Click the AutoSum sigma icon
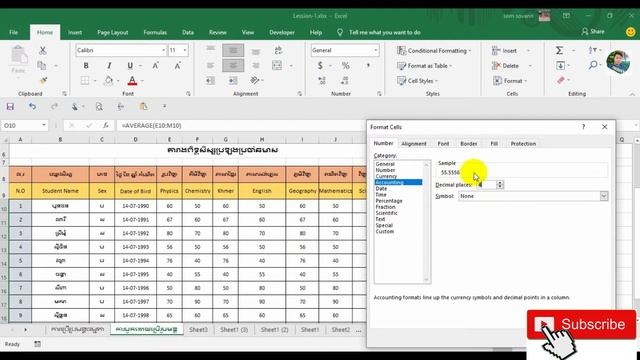The width and height of the screenshot is (640, 360). 559,50
